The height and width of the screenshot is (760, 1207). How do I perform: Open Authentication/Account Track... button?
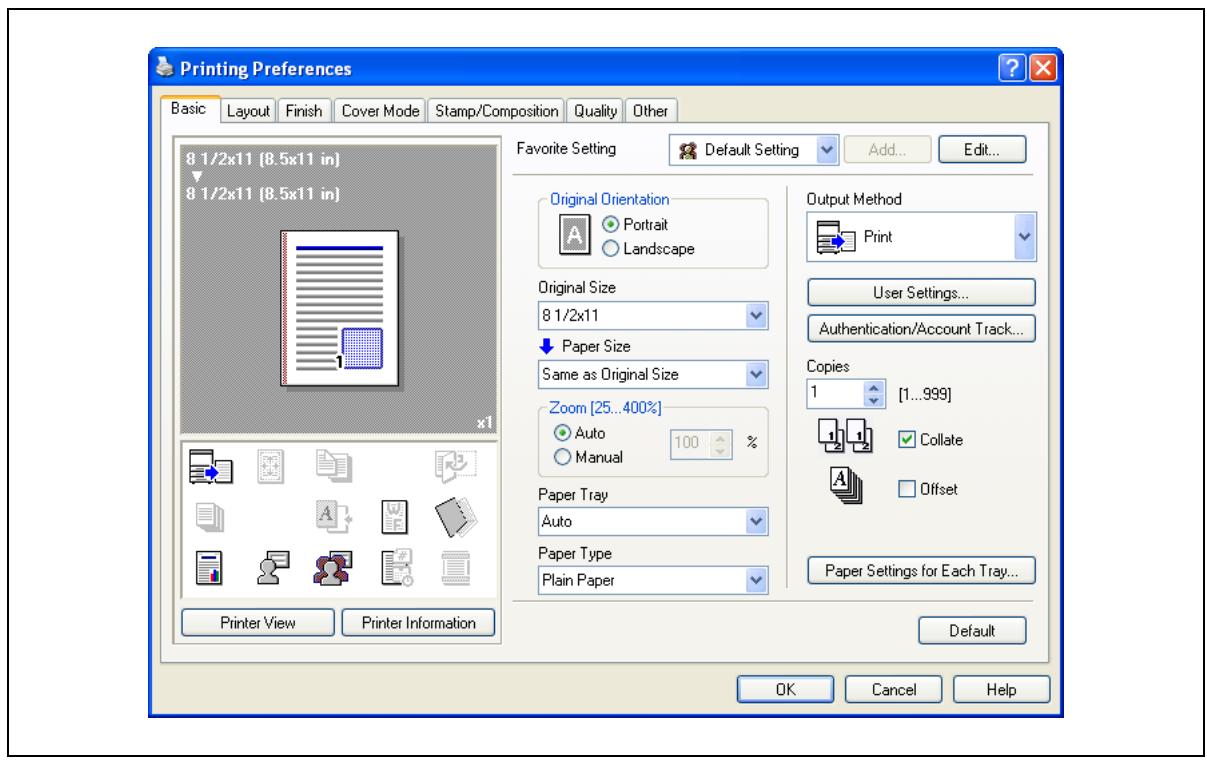click(920, 328)
